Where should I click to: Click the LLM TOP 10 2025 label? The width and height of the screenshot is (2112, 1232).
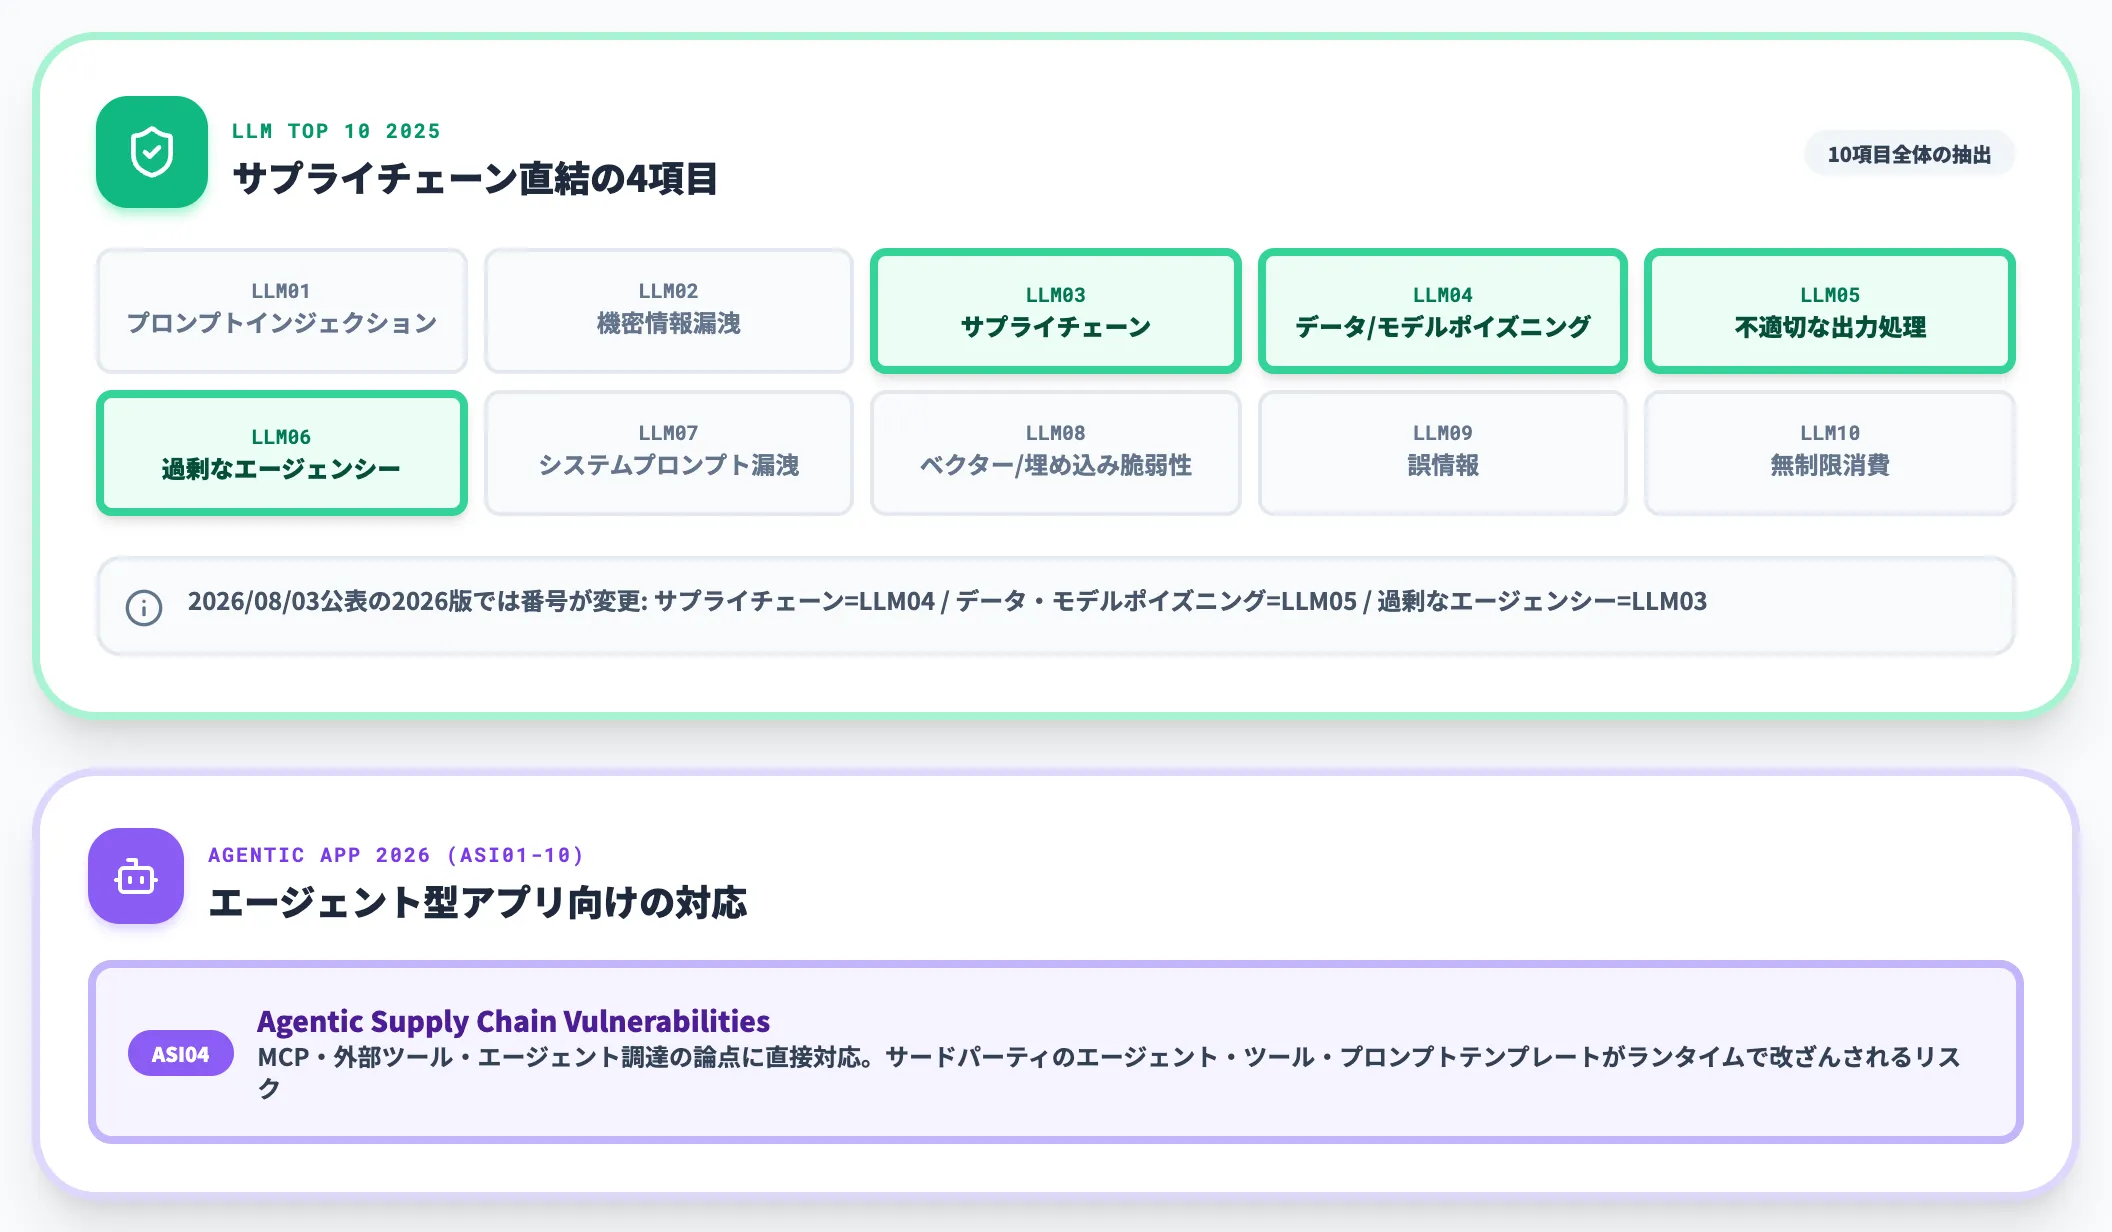pos(336,131)
